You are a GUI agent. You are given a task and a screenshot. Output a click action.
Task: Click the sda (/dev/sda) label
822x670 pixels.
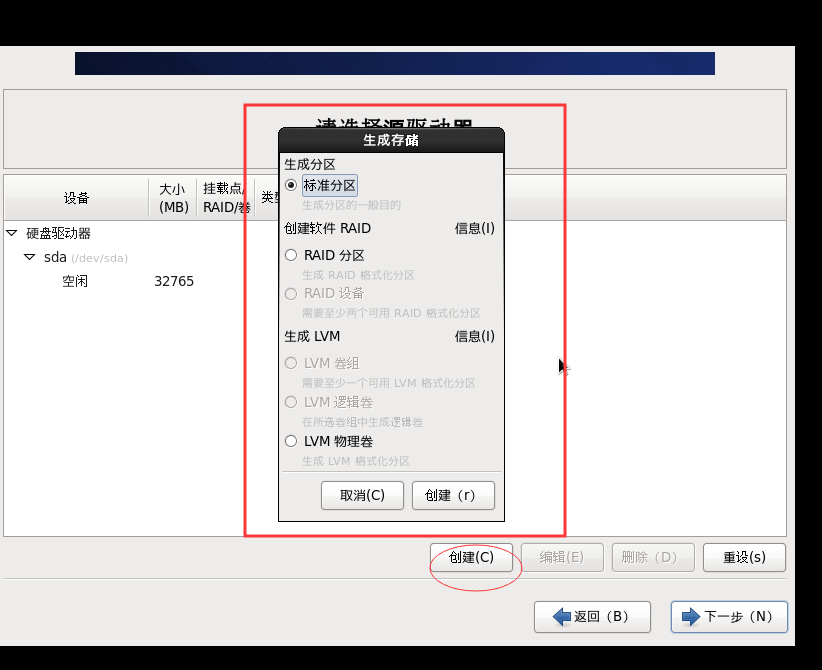(x=86, y=257)
